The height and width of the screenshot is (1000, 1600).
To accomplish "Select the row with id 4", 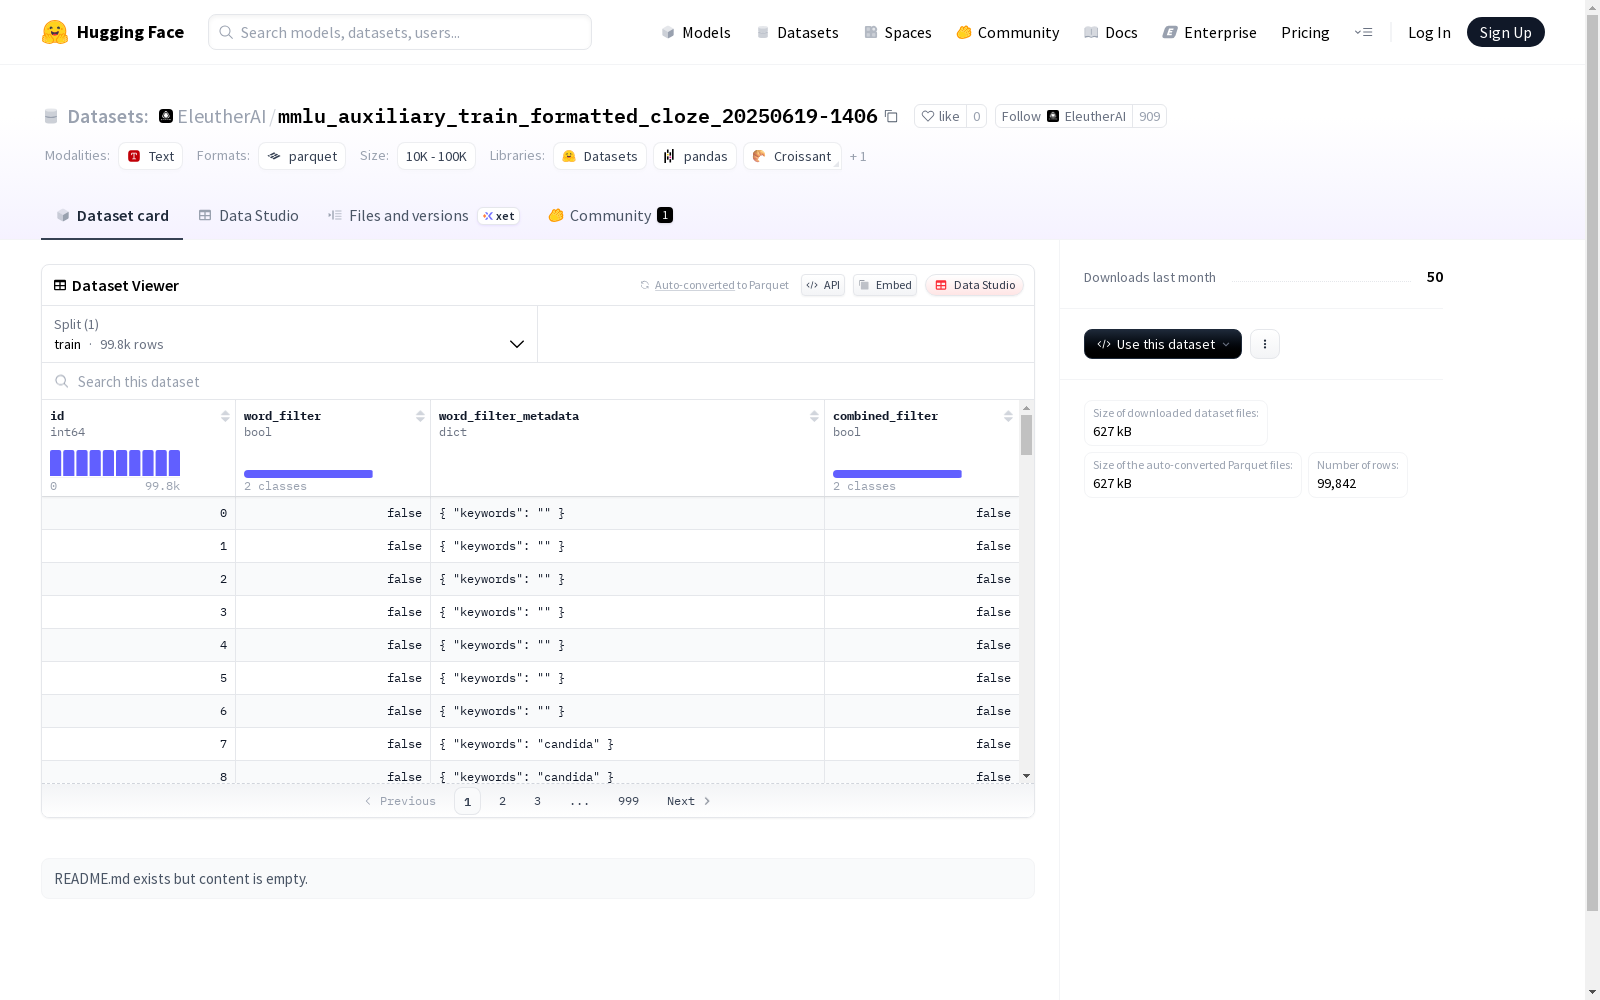I will pos(530,645).
